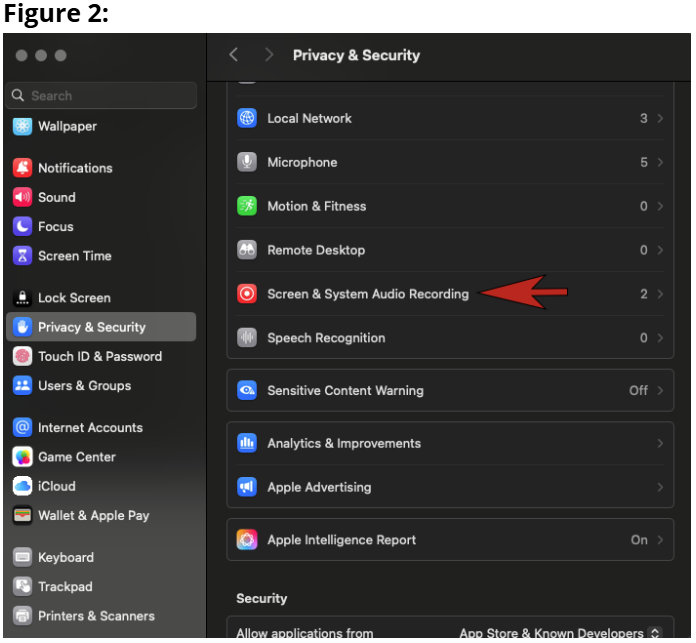Click the Speech Recognition waveform icon
The width and height of the screenshot is (696, 643).
[247, 338]
